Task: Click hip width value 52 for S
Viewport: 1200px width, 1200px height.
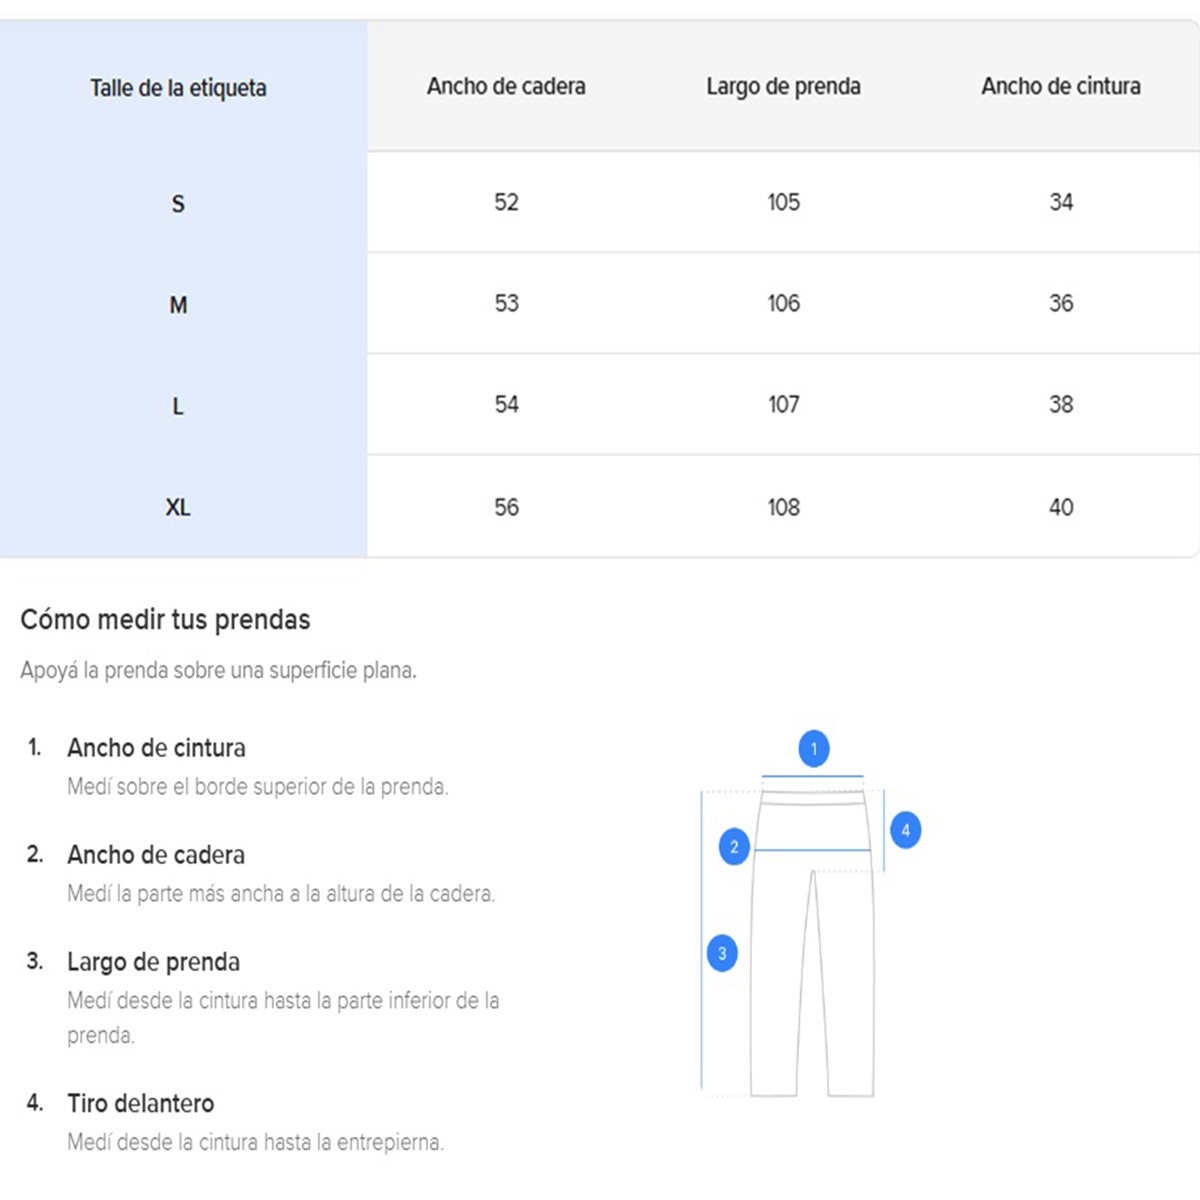Action: pyautogui.click(x=506, y=203)
